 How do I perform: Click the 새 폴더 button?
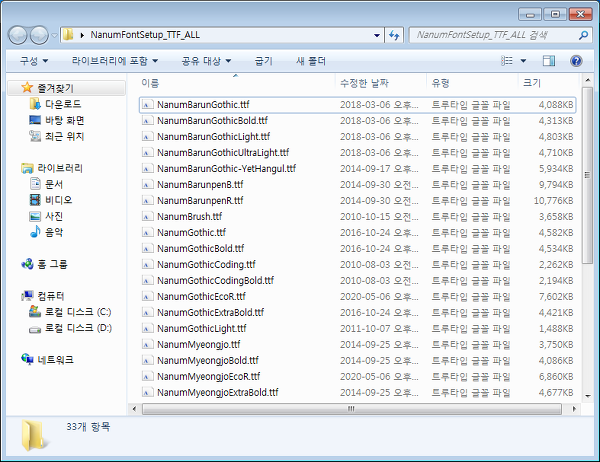point(311,61)
